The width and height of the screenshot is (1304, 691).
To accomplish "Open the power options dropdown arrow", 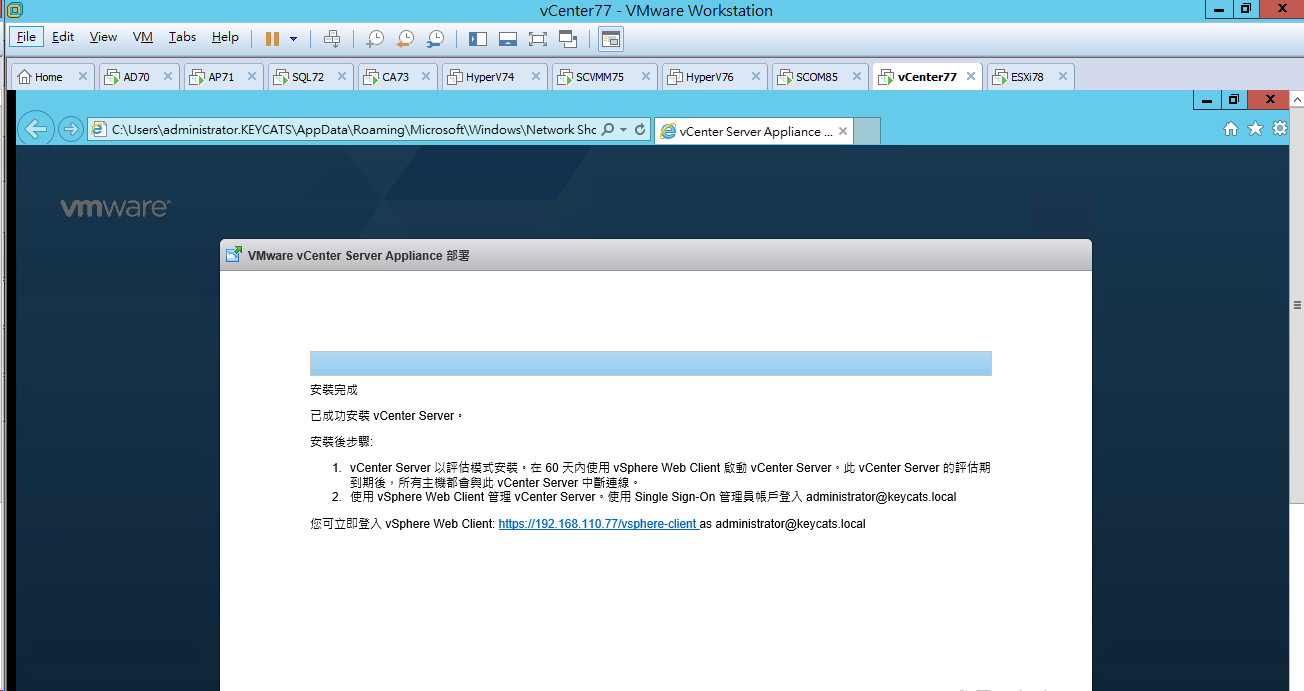I will click(x=293, y=39).
